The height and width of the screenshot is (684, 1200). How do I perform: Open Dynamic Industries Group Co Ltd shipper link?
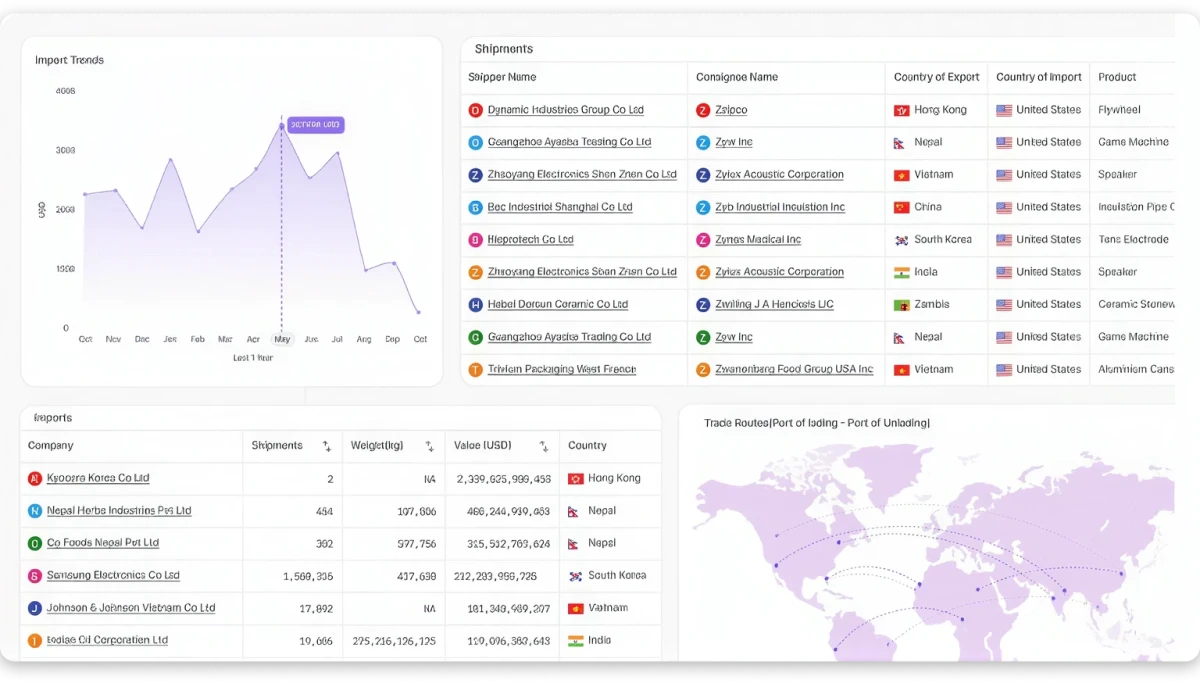click(x=566, y=110)
